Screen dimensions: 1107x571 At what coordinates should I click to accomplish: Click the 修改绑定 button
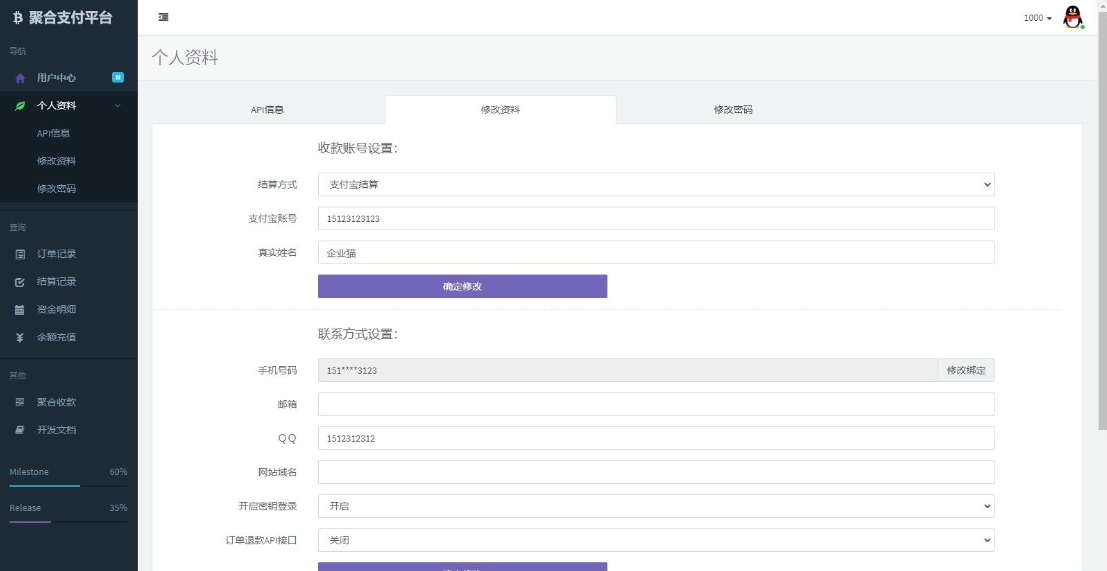pyautogui.click(x=966, y=370)
